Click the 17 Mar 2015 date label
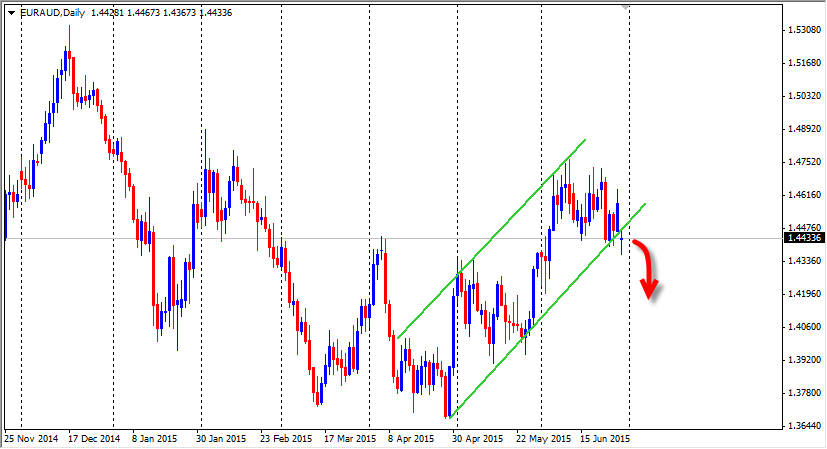The image size is (827, 449). (x=350, y=438)
